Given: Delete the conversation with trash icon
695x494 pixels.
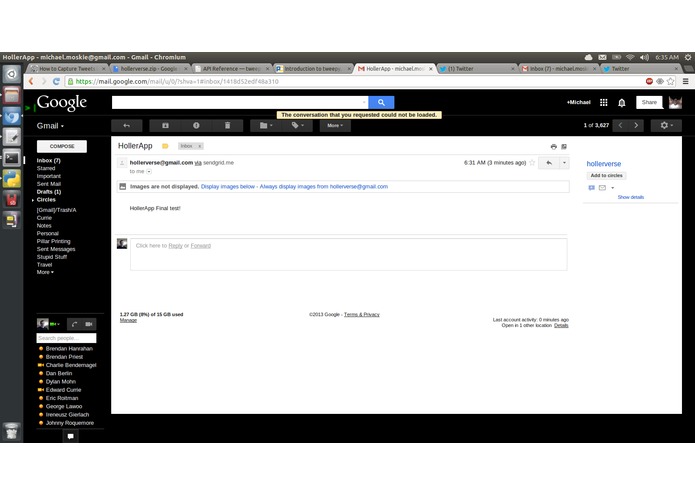Looking at the screenshot, I should pyautogui.click(x=227, y=126).
